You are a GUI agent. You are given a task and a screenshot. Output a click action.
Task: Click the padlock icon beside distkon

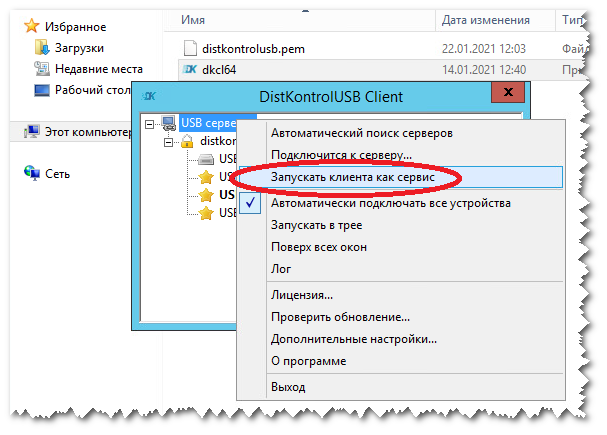[187, 141]
